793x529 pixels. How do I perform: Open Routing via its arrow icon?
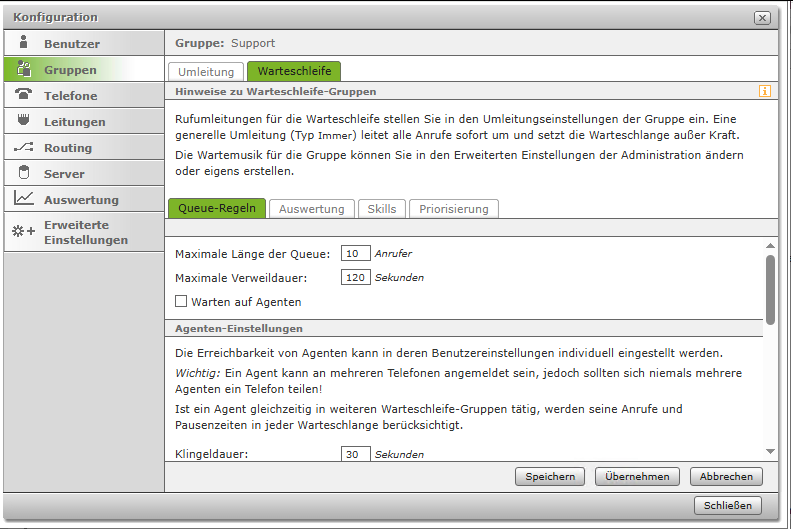click(23, 147)
